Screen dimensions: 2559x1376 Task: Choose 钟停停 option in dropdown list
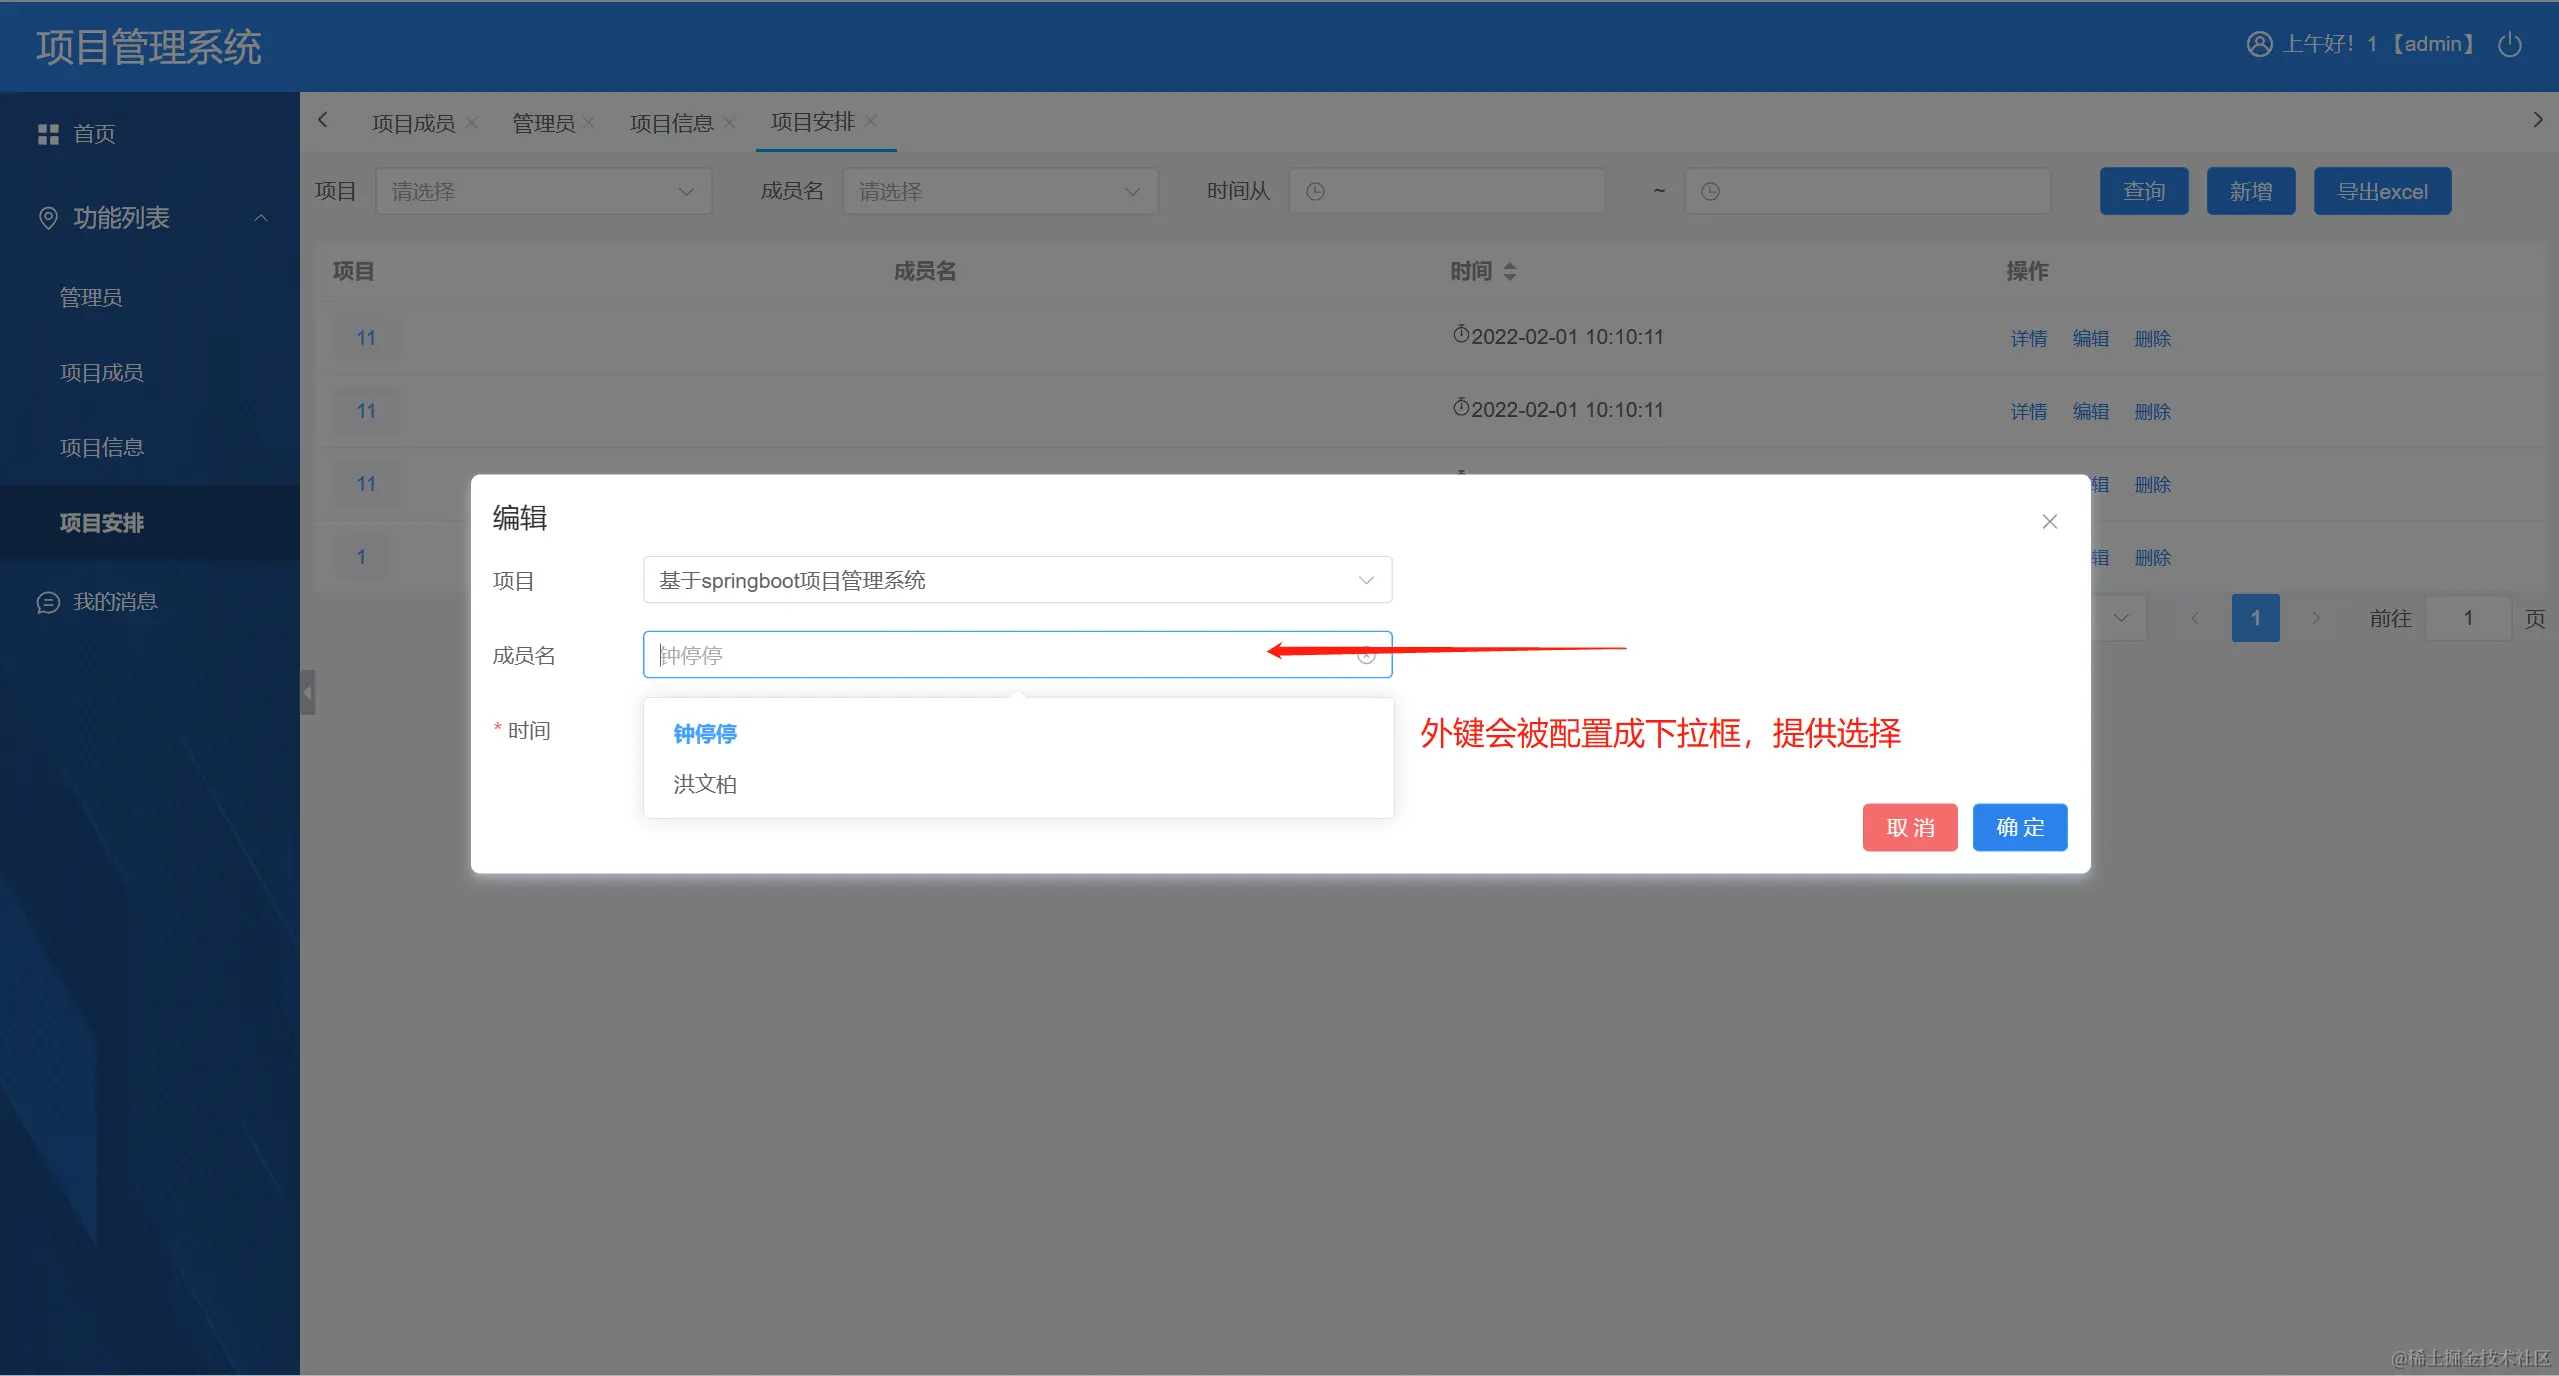pos(705,734)
